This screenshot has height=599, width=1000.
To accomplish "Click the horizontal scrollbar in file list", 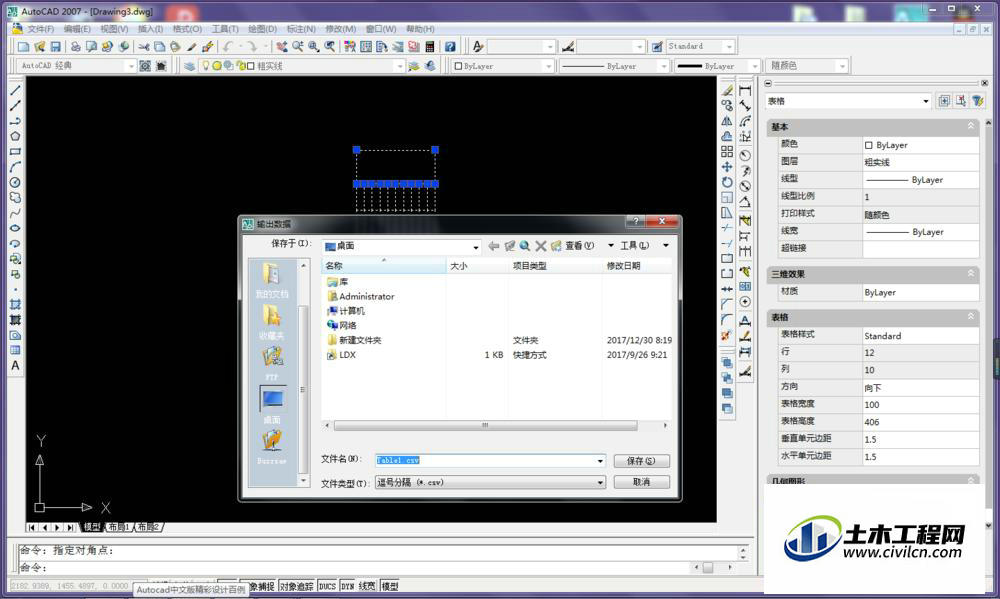I will click(485, 425).
